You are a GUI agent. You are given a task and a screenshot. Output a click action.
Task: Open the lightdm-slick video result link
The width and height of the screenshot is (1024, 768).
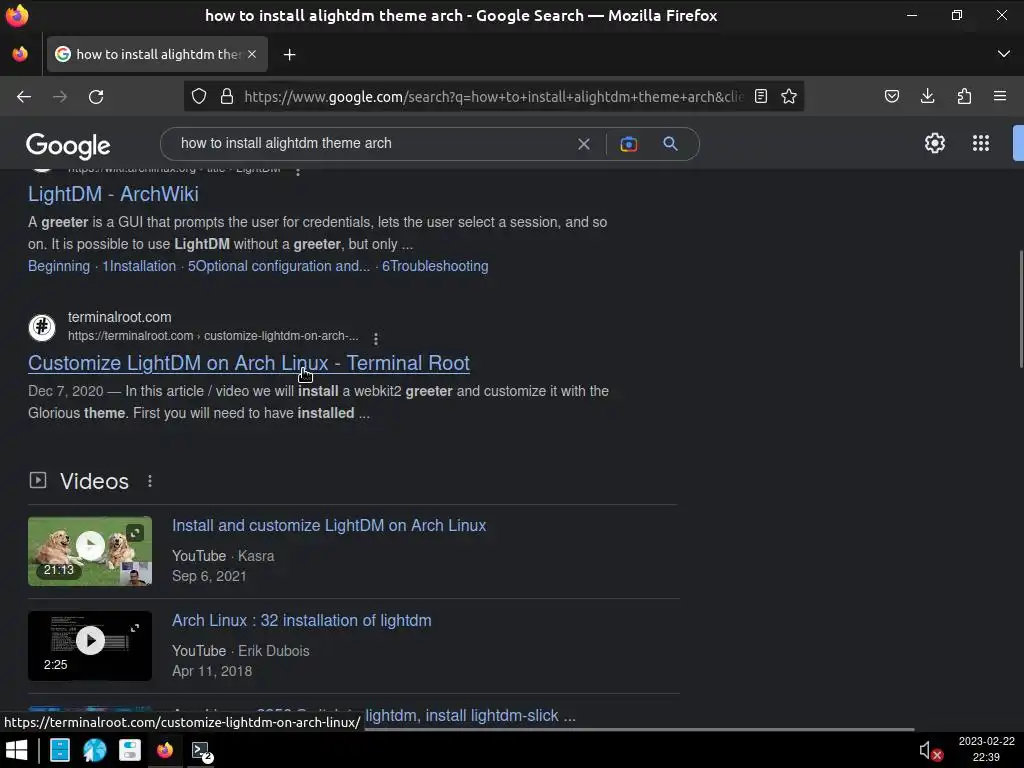click(470, 716)
